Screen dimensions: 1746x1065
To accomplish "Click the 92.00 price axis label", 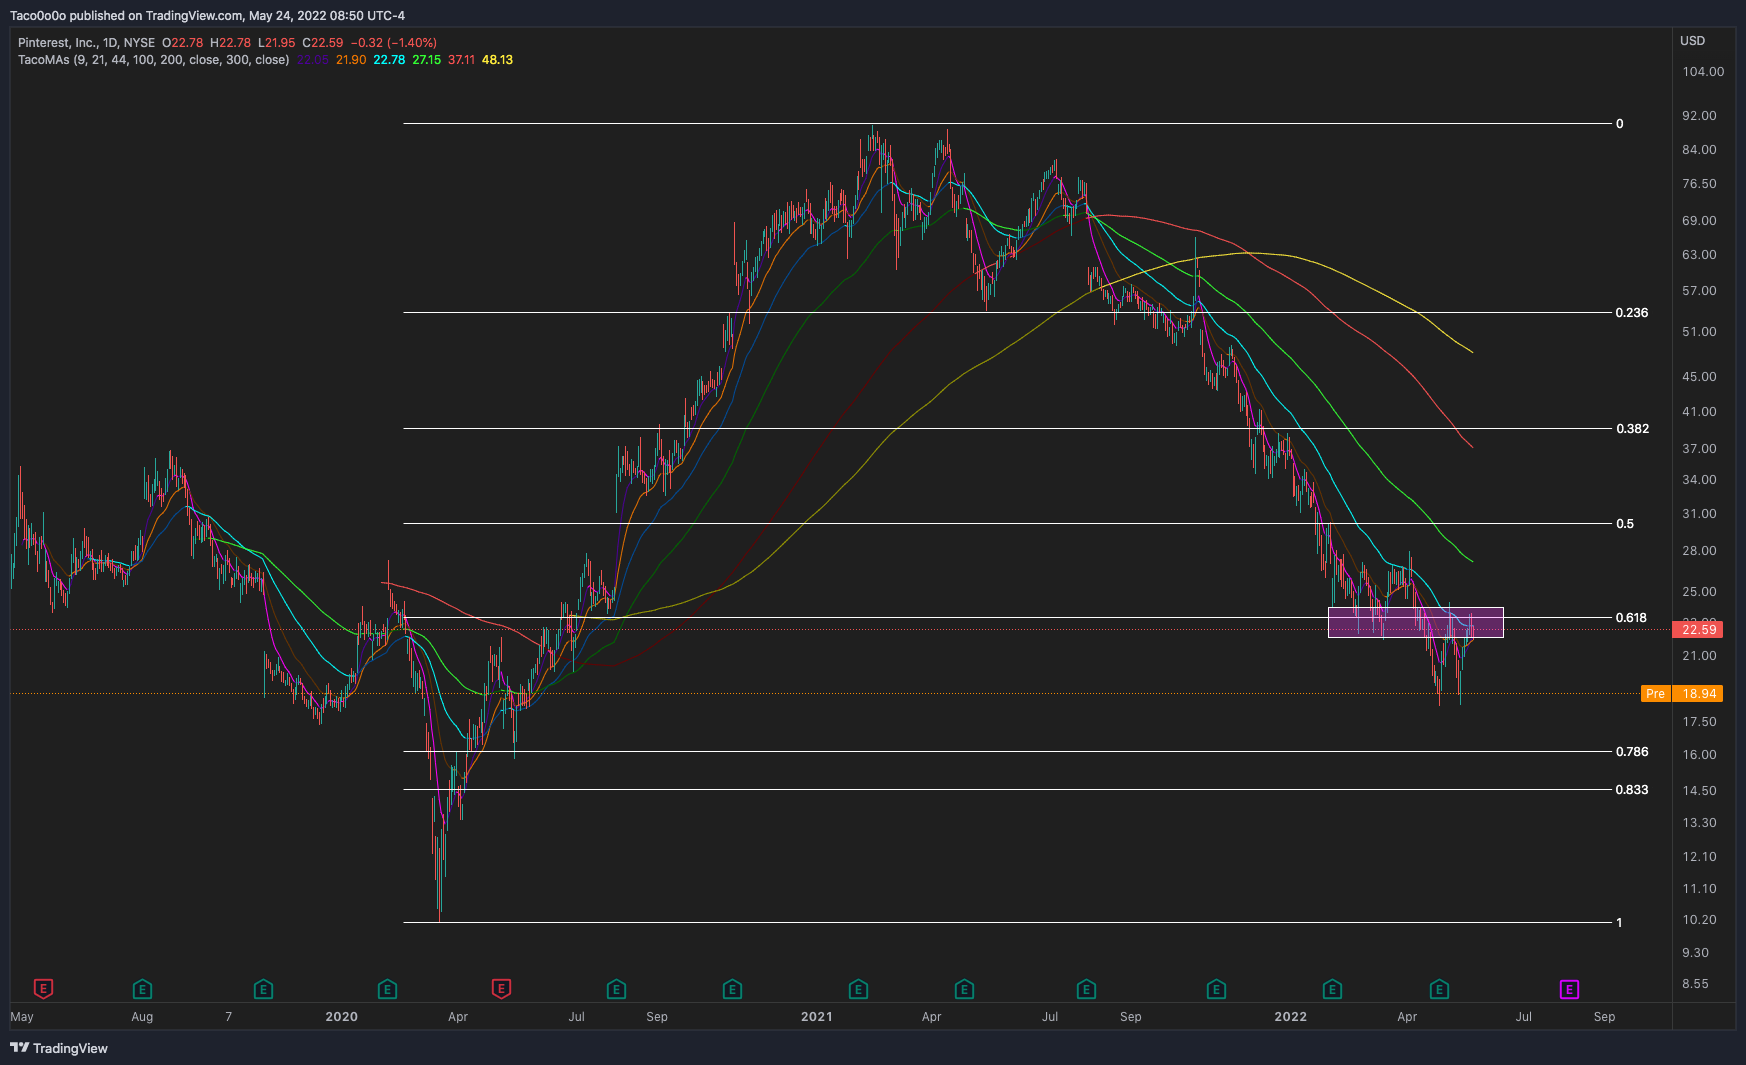I will click(x=1699, y=116).
